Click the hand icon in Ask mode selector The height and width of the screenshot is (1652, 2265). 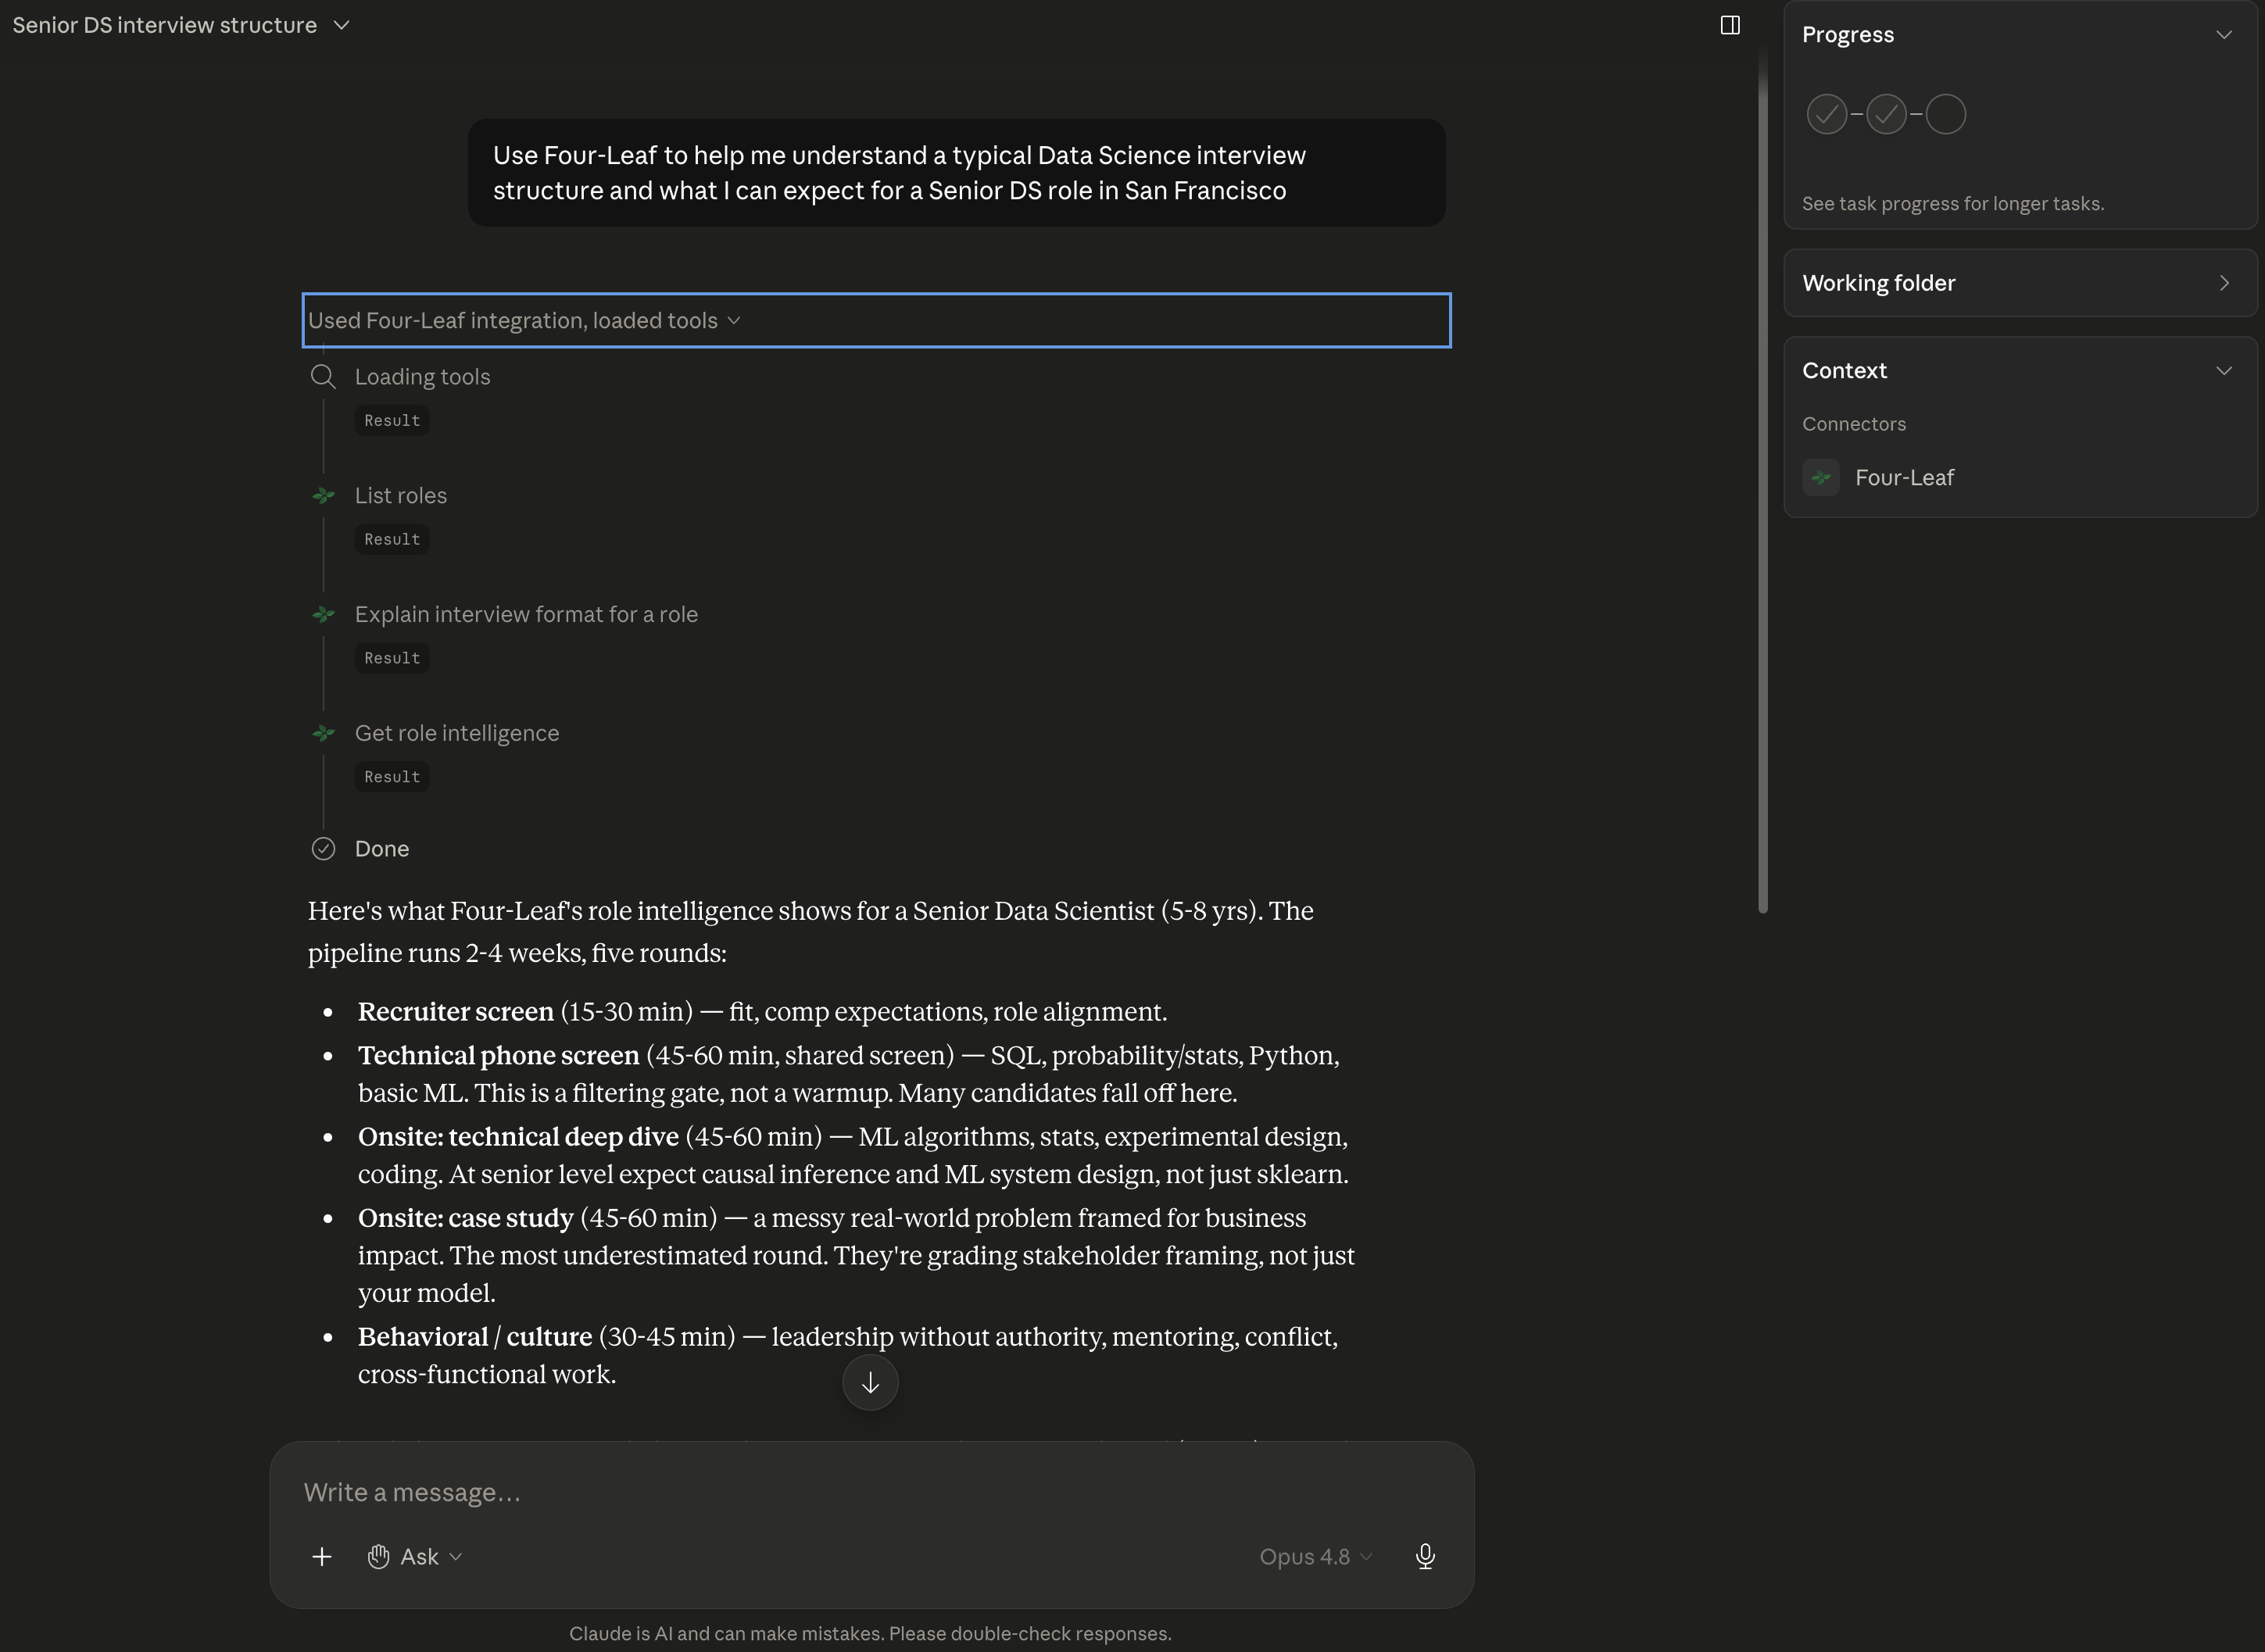point(378,1557)
